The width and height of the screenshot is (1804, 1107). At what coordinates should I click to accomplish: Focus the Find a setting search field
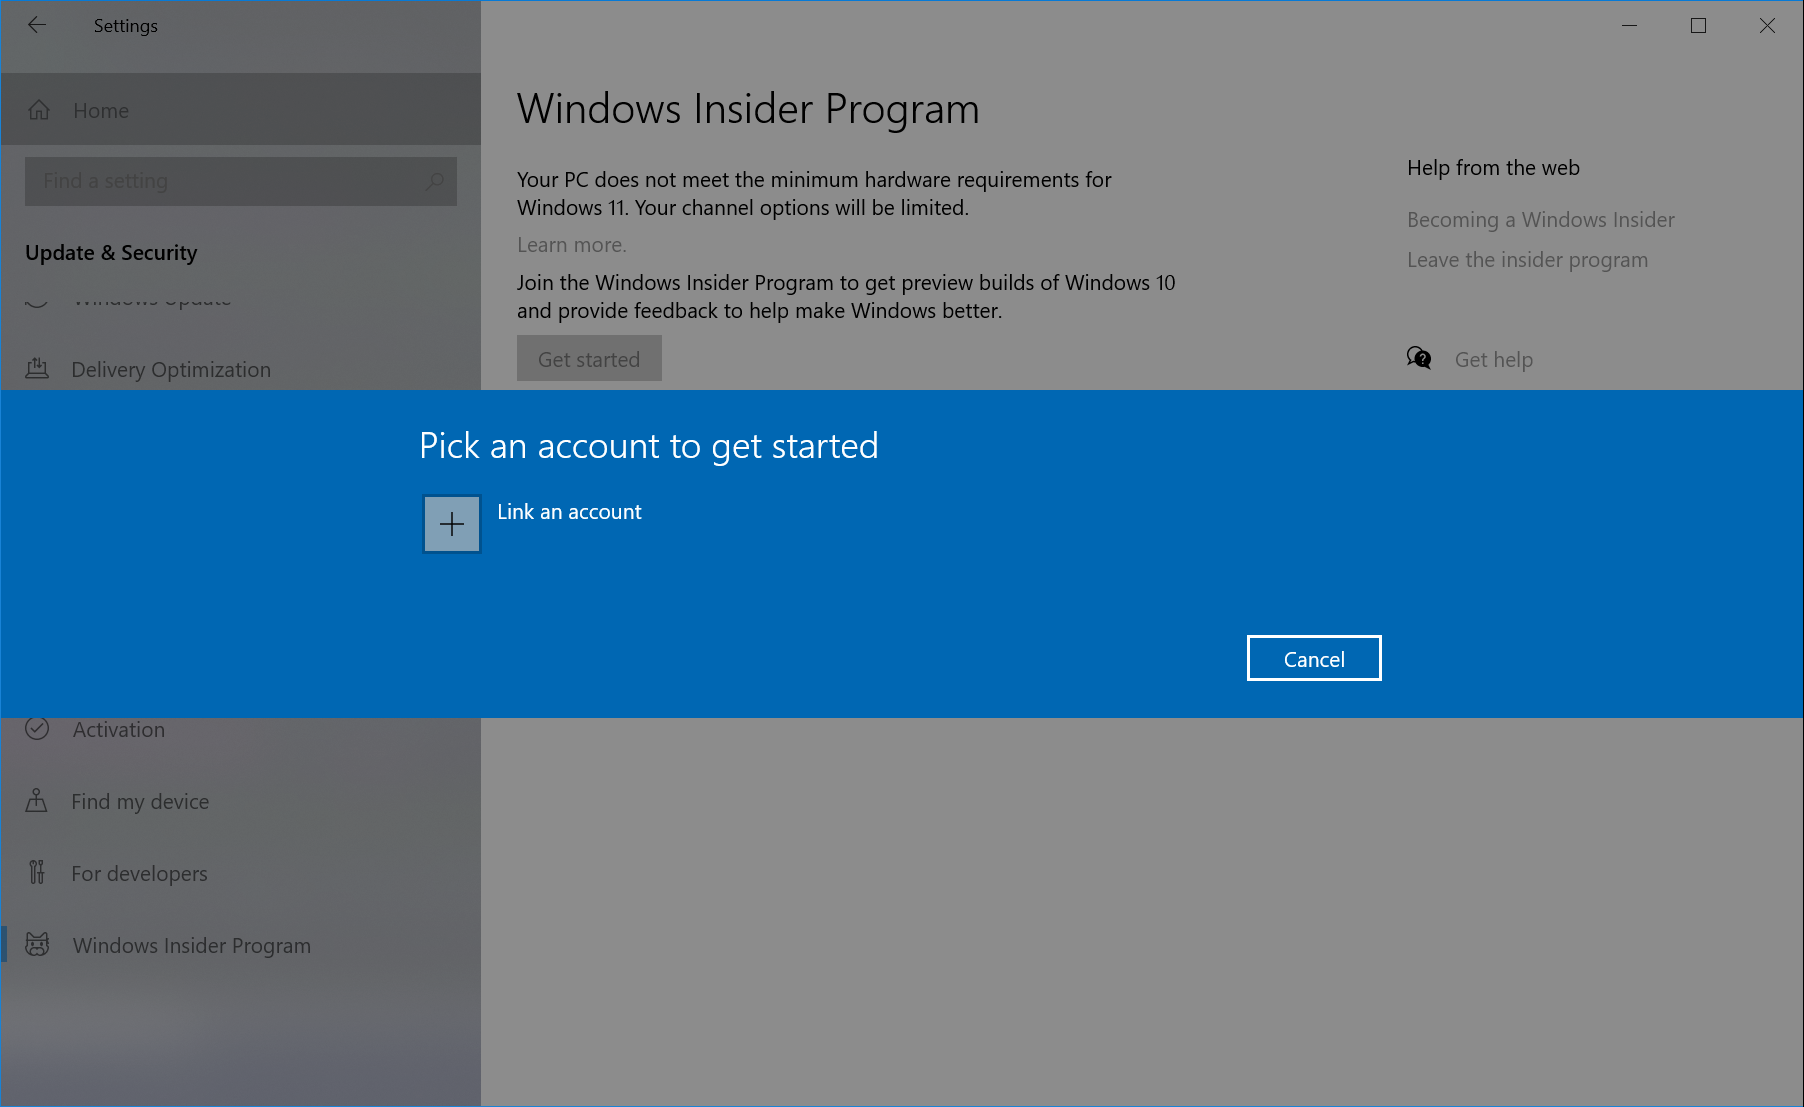[x=225, y=181]
